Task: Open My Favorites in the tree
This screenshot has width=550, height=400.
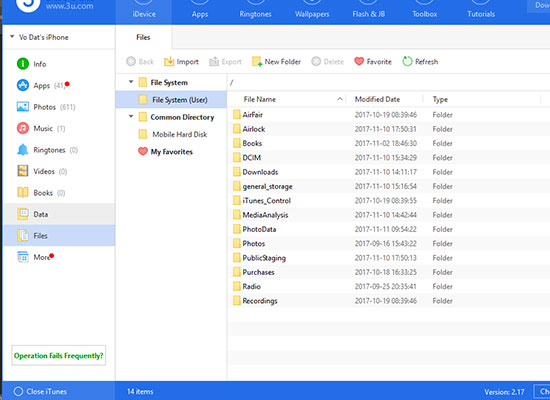Action: point(165,152)
